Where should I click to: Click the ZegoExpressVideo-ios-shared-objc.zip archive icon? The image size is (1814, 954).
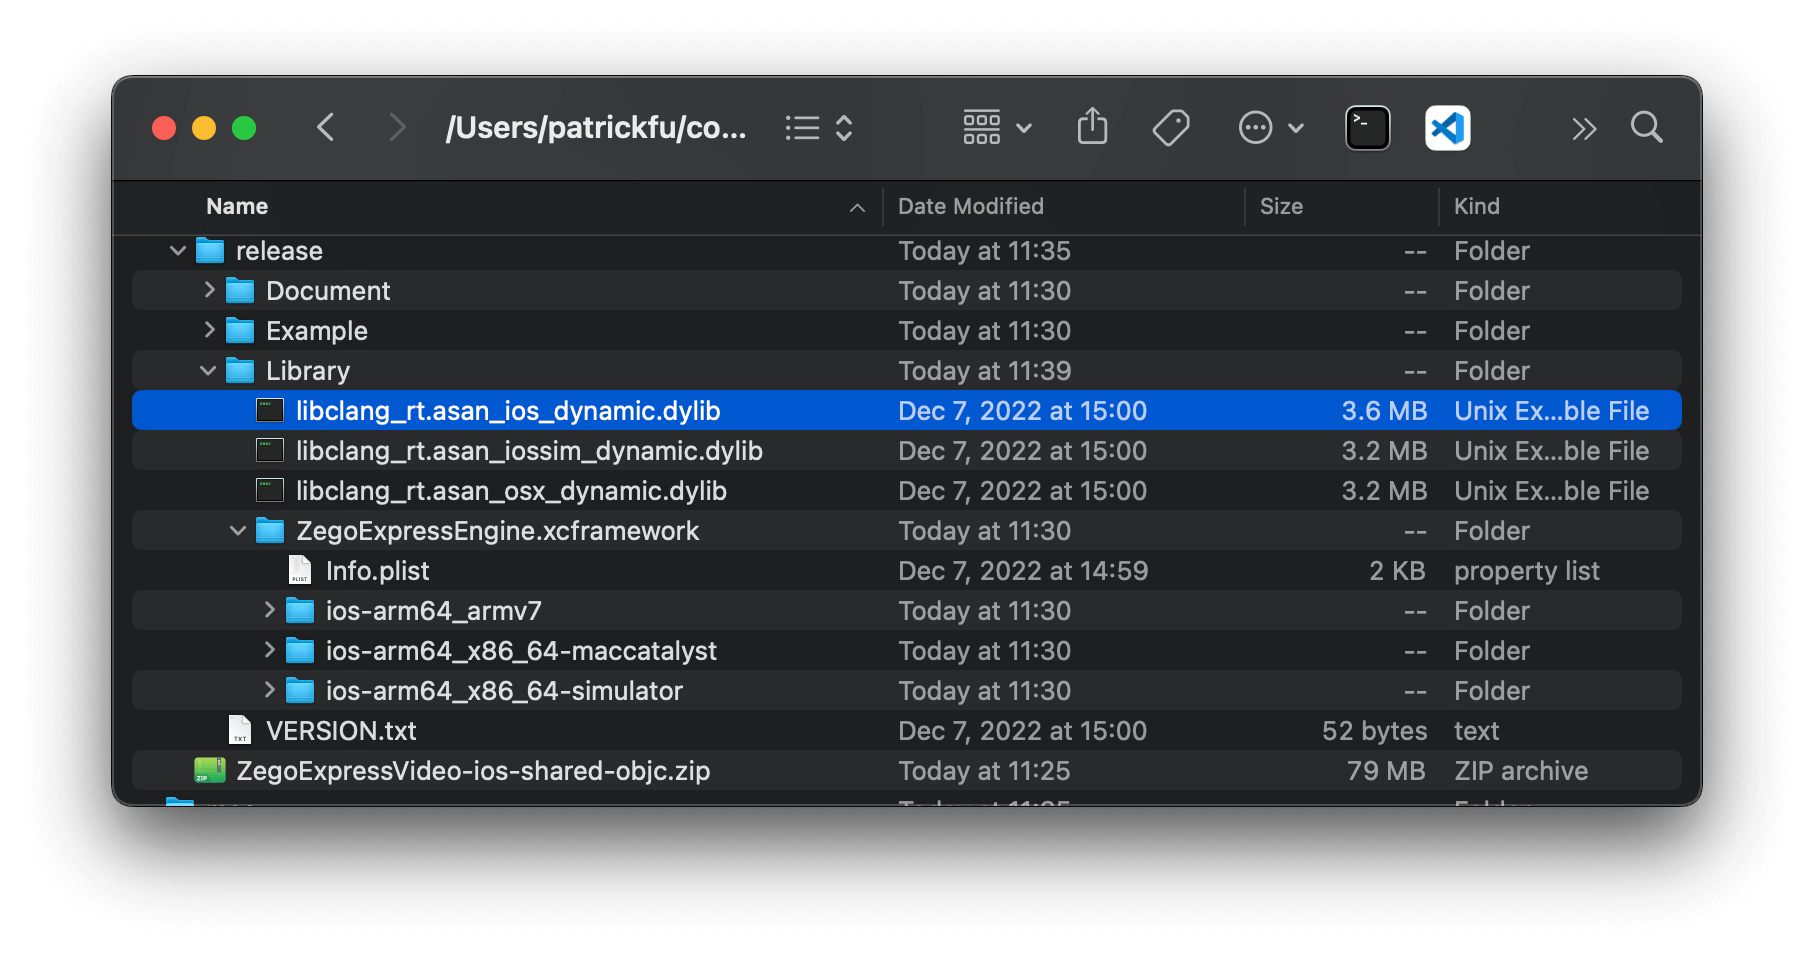pyautogui.click(x=210, y=770)
